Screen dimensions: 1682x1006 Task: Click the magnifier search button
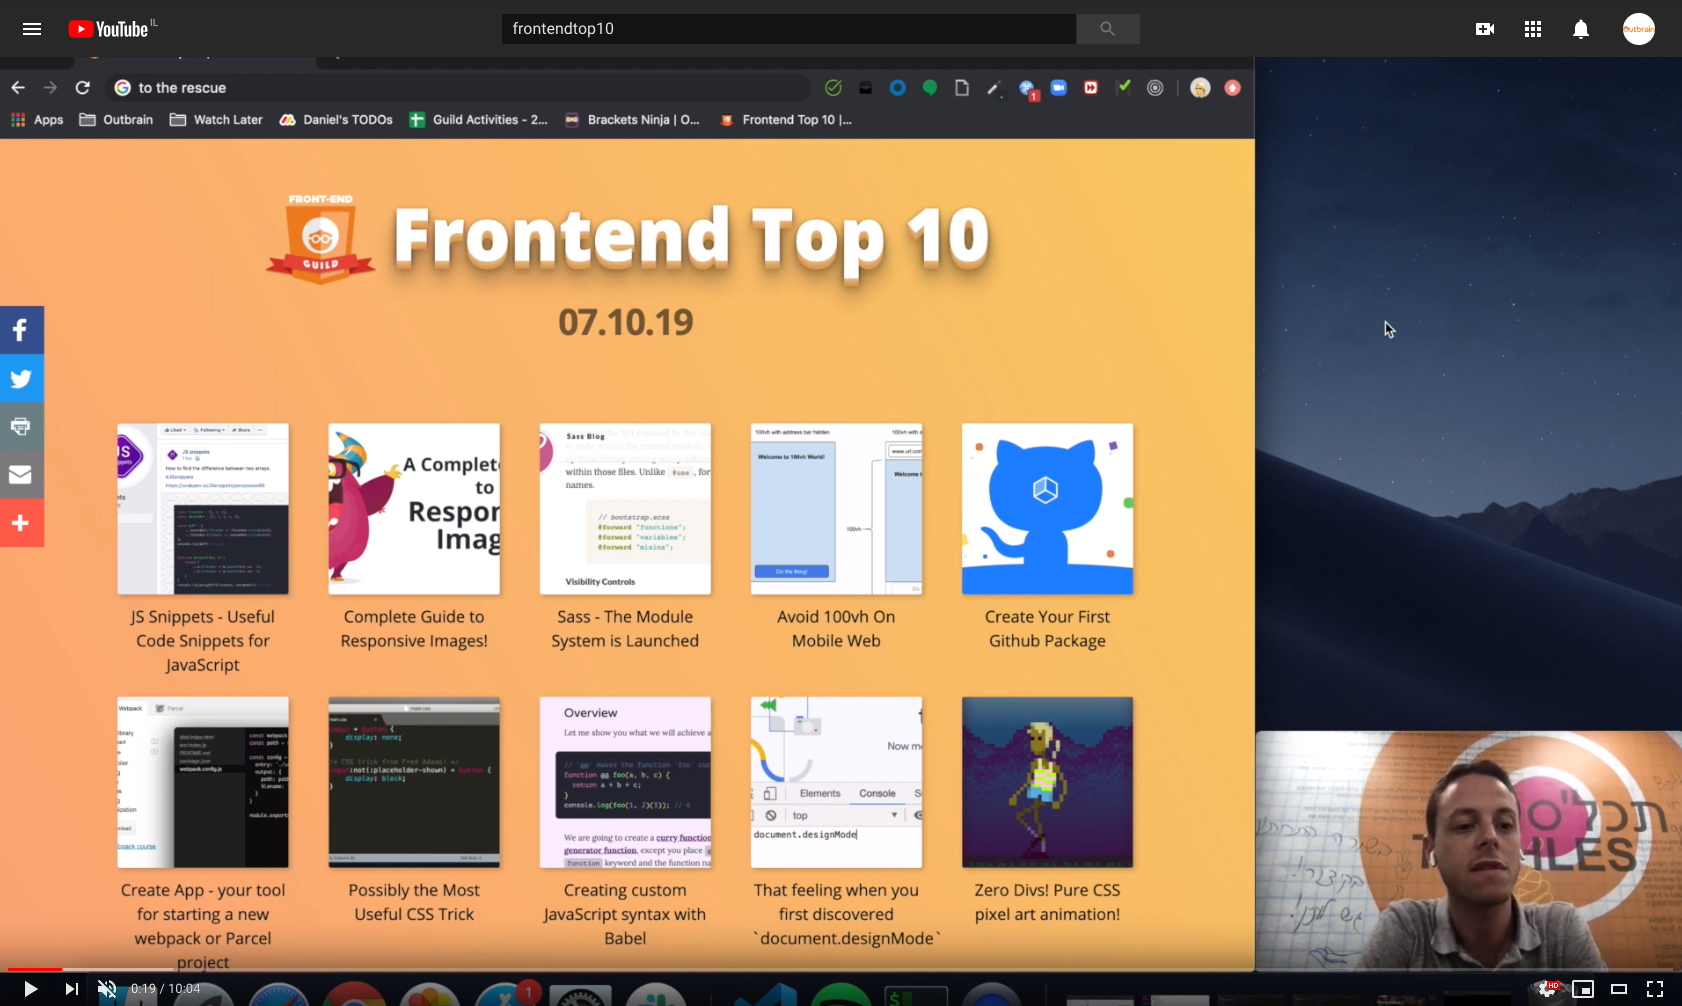(1107, 29)
